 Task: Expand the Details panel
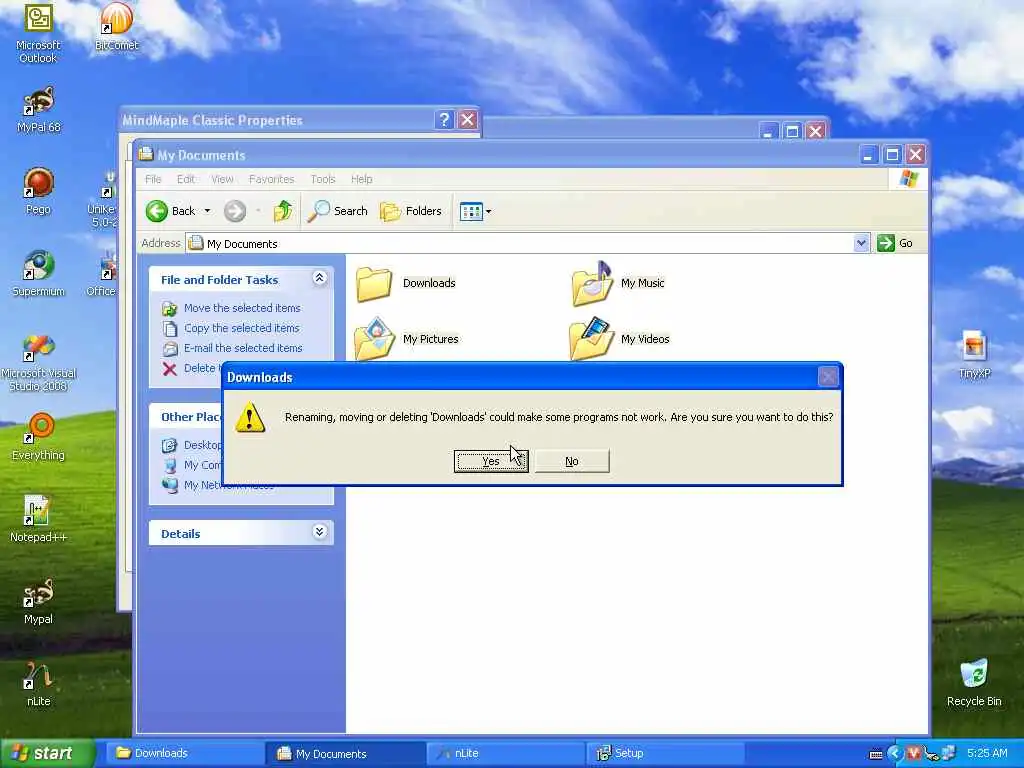tap(319, 532)
